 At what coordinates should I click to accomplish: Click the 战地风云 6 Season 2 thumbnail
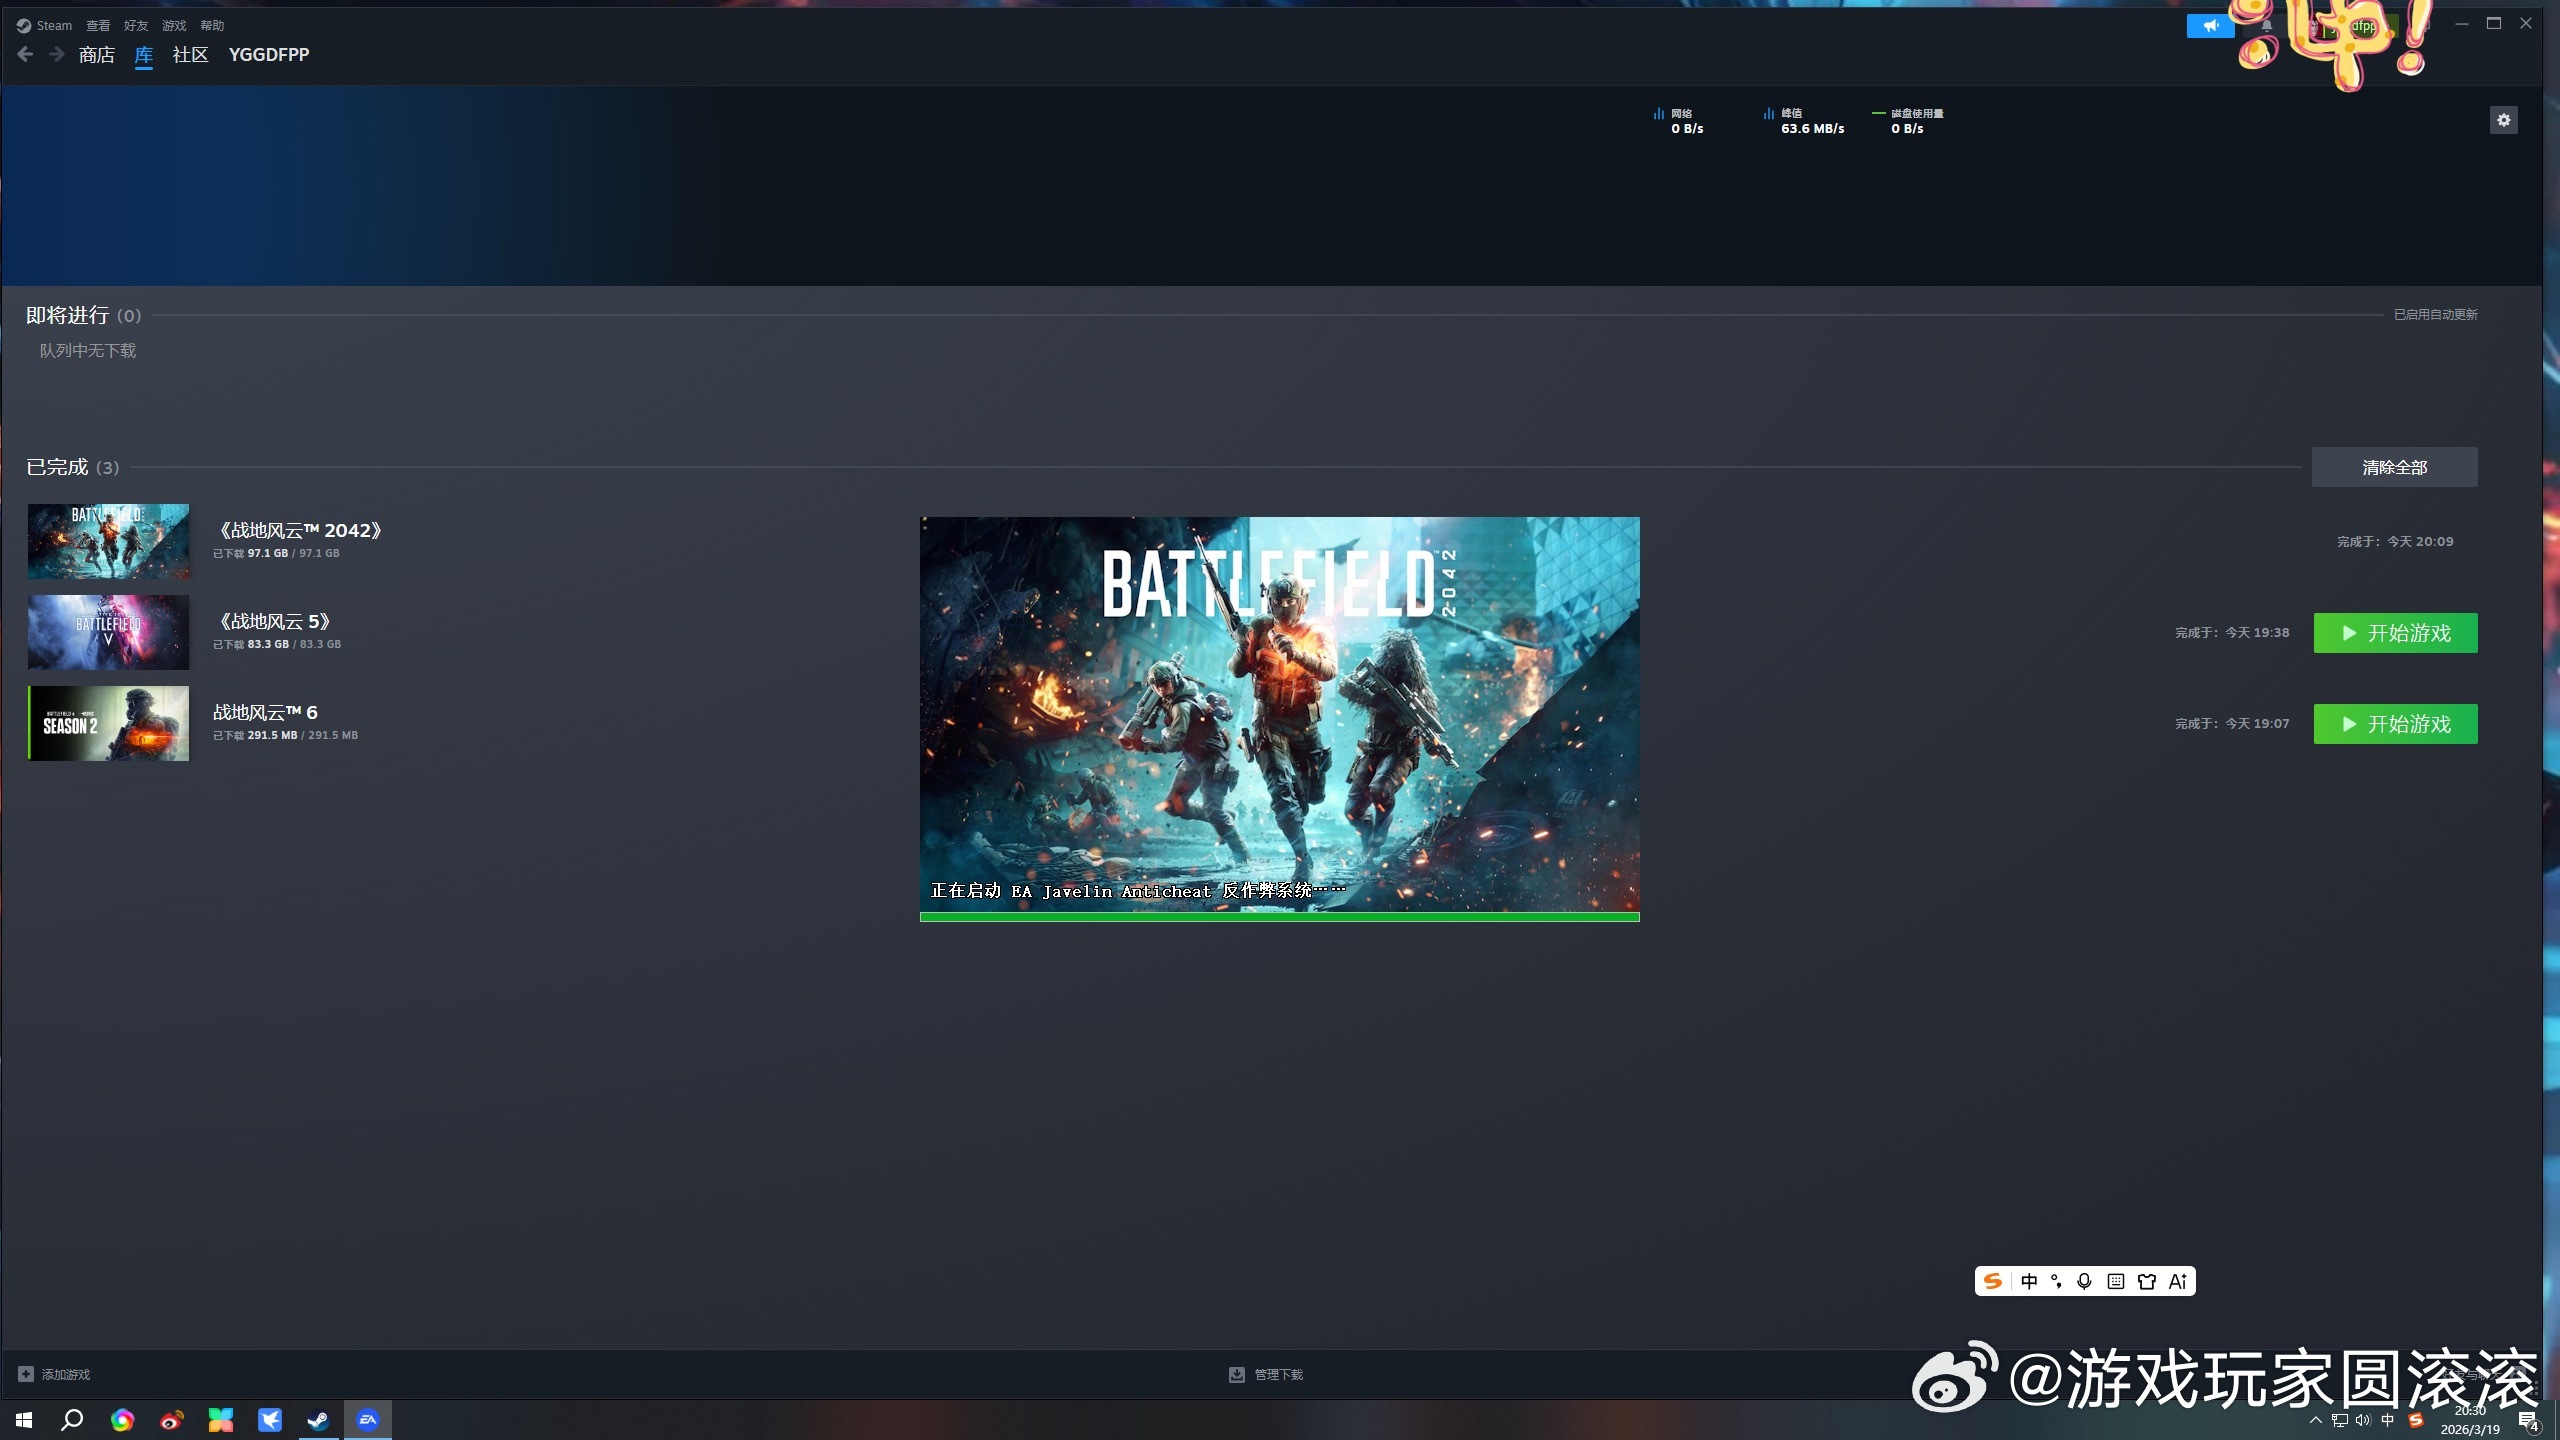108,723
